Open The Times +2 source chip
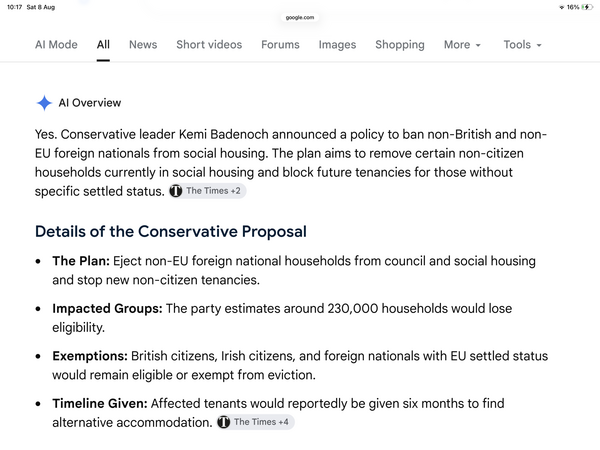The width and height of the screenshot is (600, 450). coord(207,191)
